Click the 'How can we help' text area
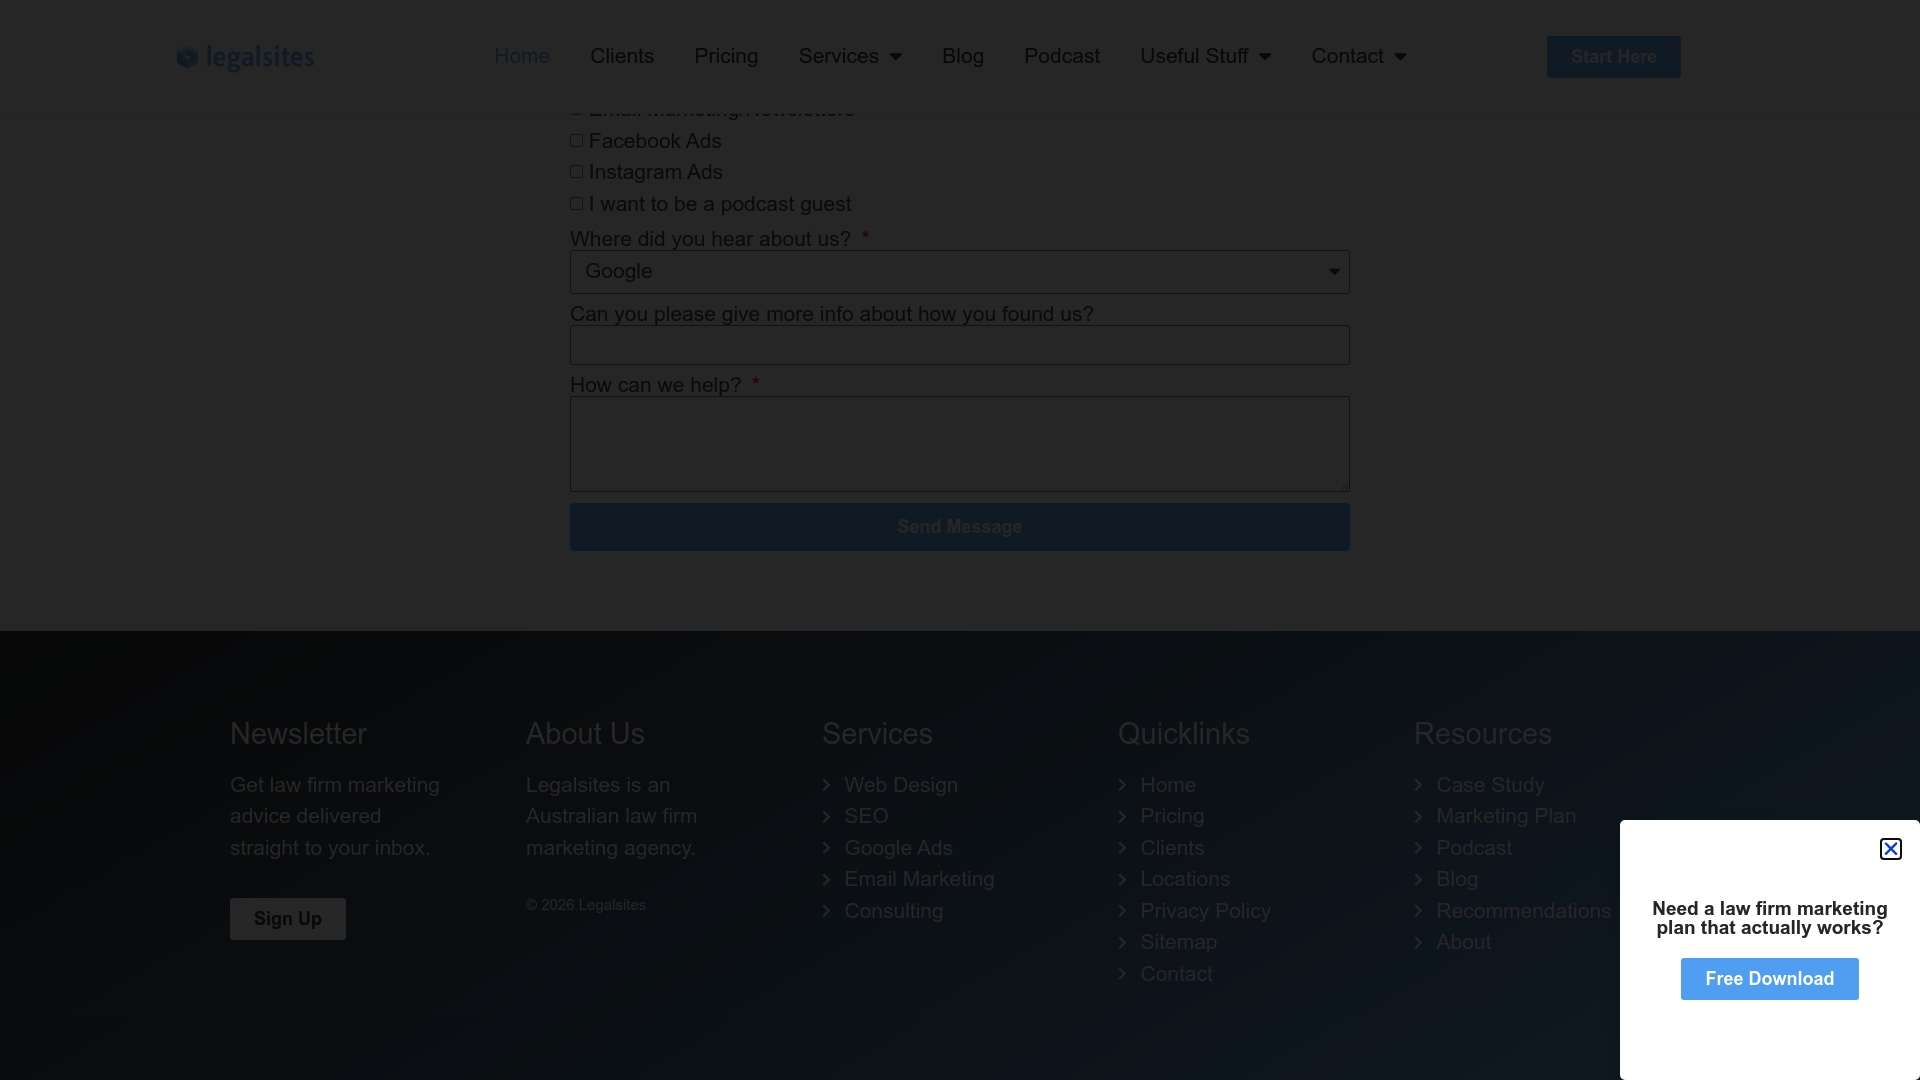The height and width of the screenshot is (1080, 1920). [959, 443]
